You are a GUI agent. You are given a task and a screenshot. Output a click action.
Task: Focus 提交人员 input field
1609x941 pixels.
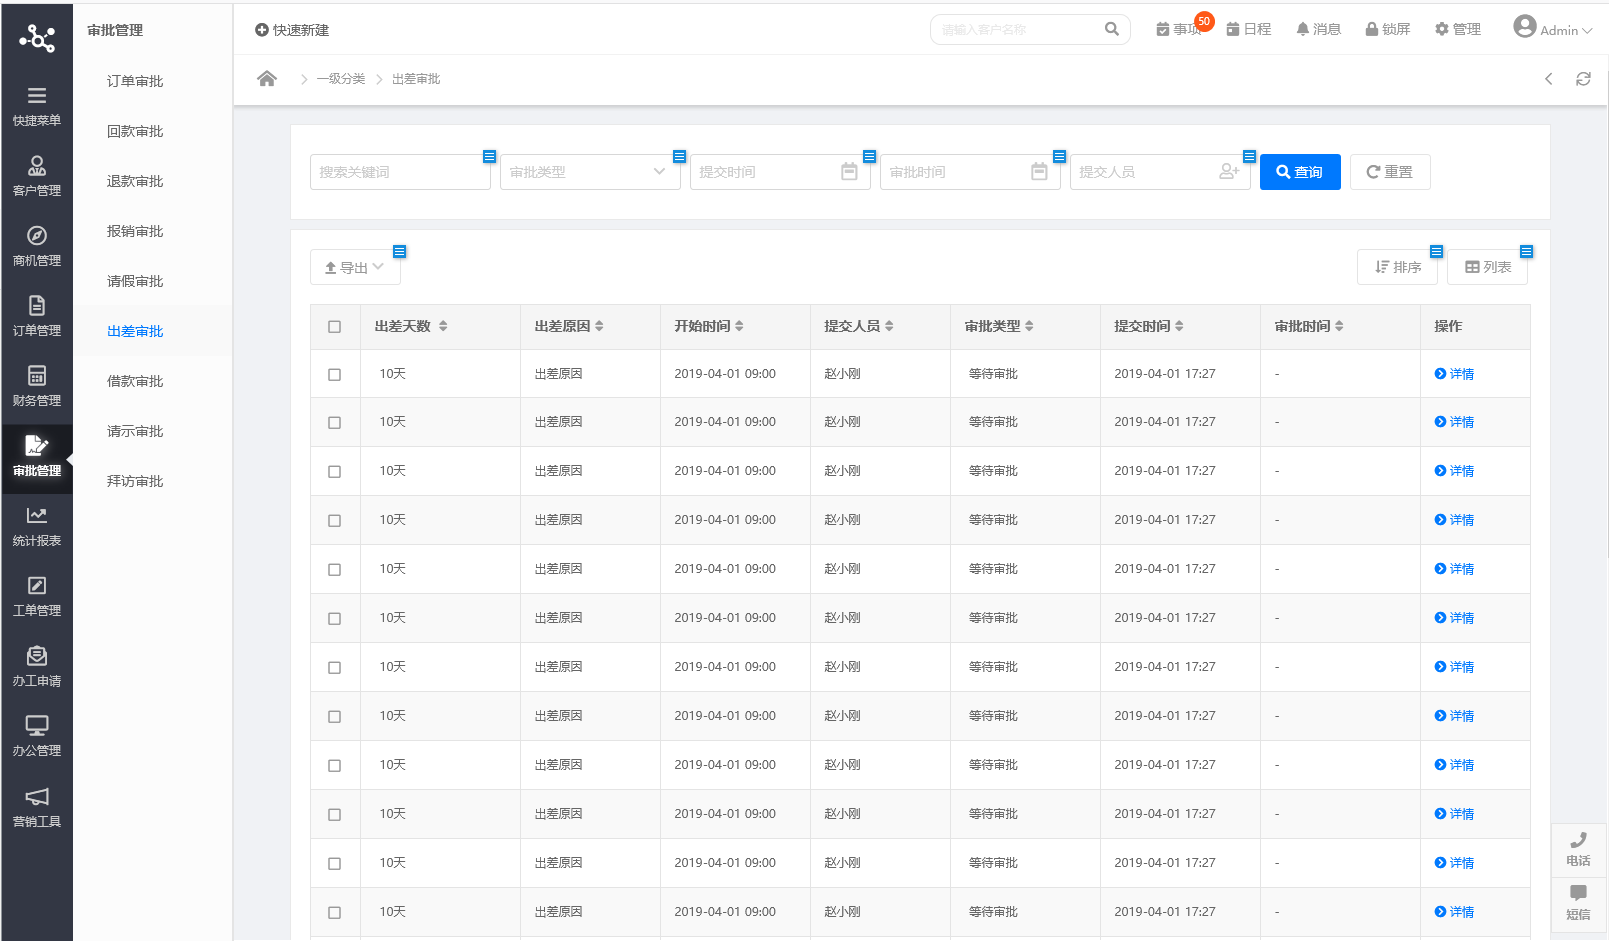[1160, 172]
